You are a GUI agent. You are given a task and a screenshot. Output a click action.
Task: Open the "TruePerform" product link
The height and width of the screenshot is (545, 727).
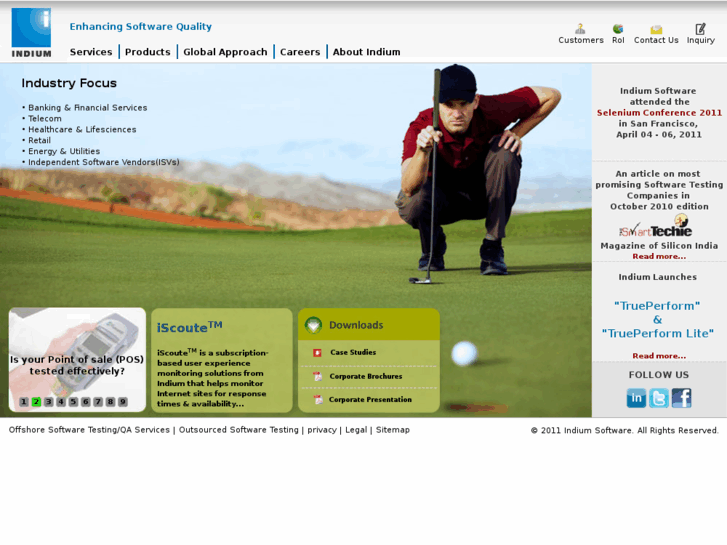657,306
